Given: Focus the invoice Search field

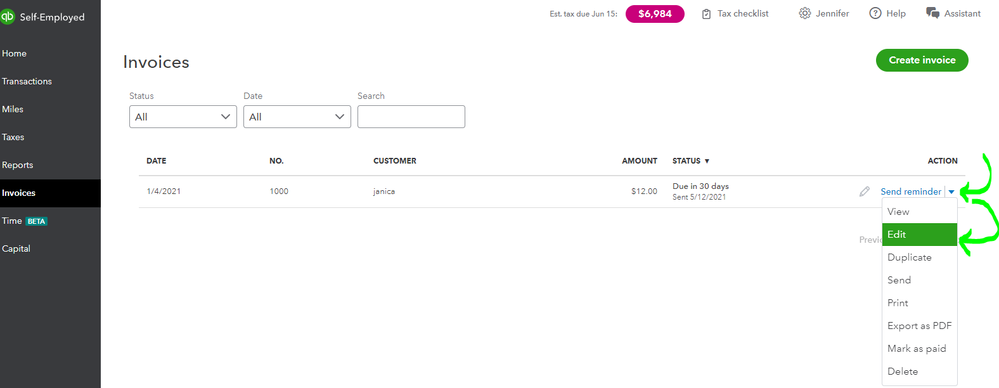Looking at the screenshot, I should click(411, 117).
